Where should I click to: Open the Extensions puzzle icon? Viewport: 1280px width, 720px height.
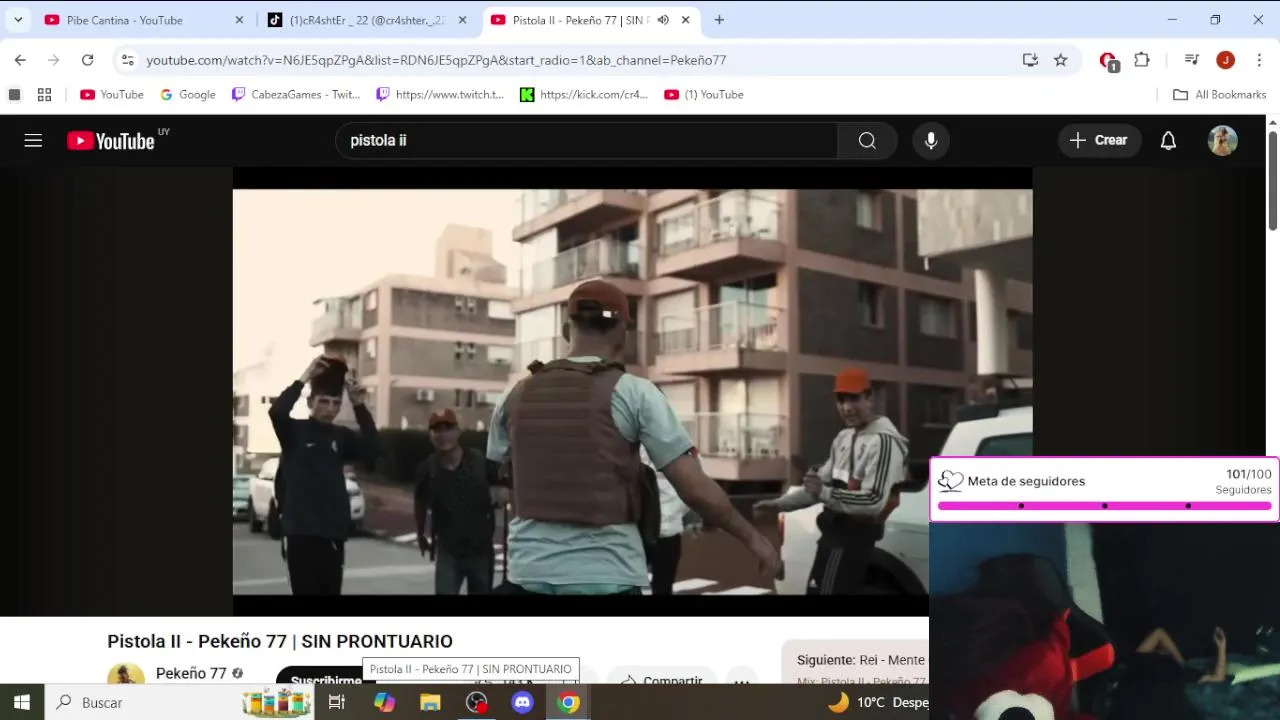[x=1142, y=60]
